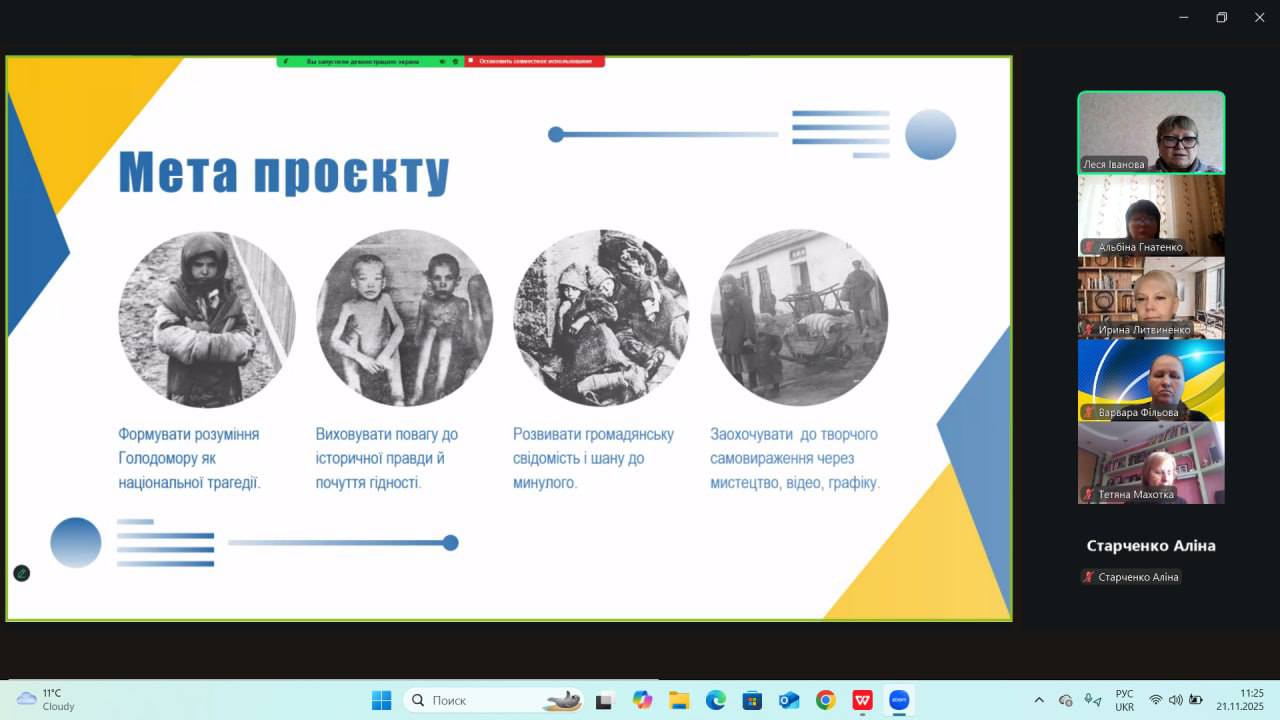Image resolution: width=1280 pixels, height=720 pixels.
Task: Click the muted mic icon next to Старченко Аліна
Action: (1088, 577)
